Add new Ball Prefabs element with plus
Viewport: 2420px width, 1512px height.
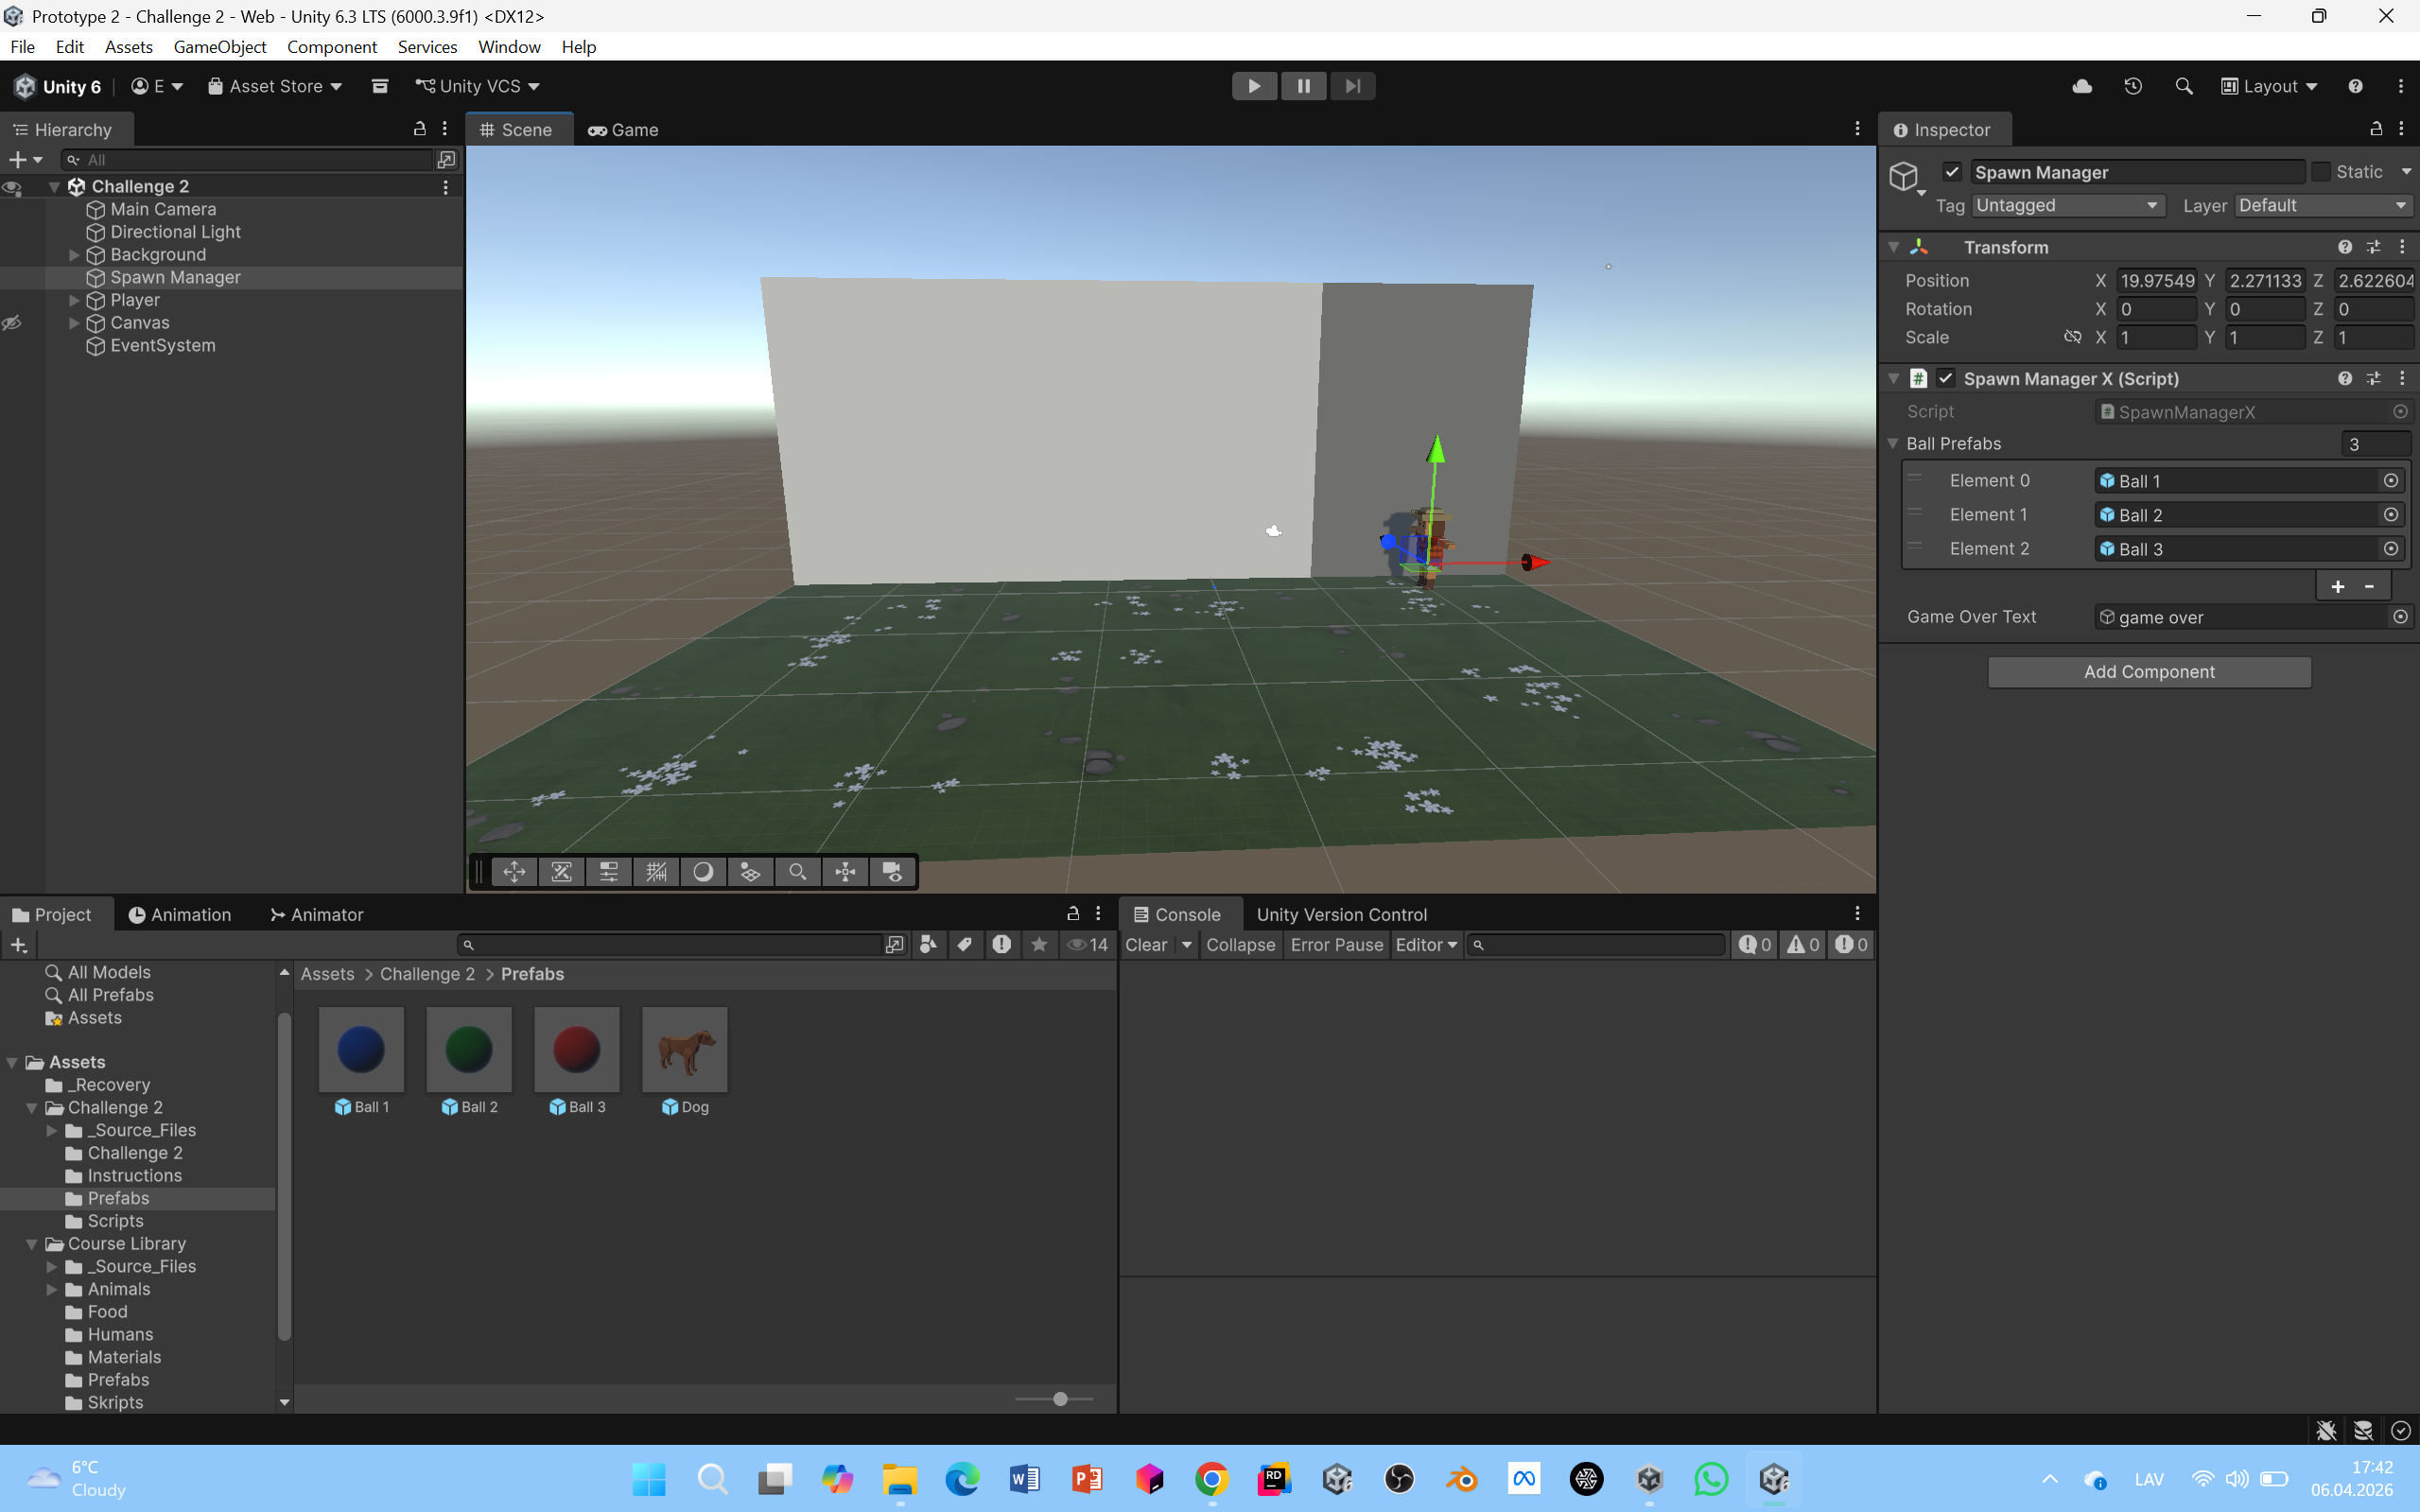coord(2337,587)
